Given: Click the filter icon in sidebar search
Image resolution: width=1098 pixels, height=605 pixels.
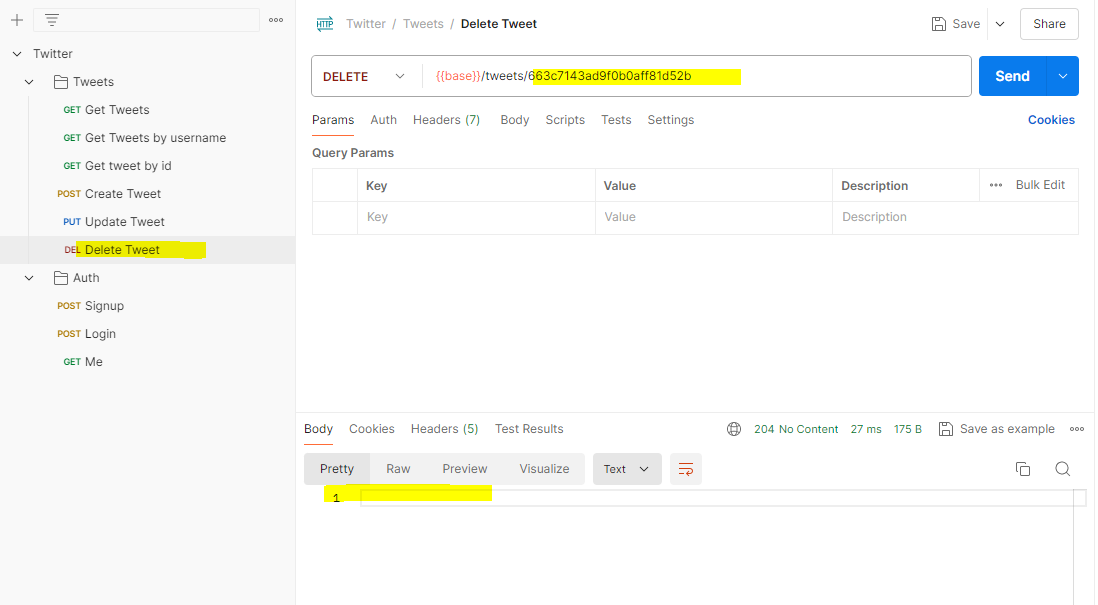Looking at the screenshot, I should (x=52, y=20).
